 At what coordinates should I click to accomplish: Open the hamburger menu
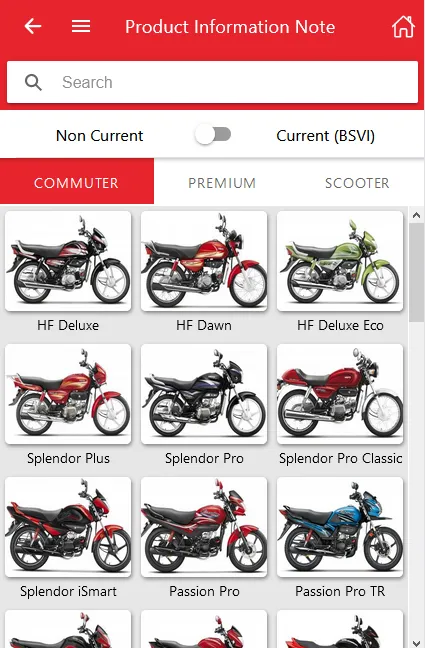[x=81, y=26]
